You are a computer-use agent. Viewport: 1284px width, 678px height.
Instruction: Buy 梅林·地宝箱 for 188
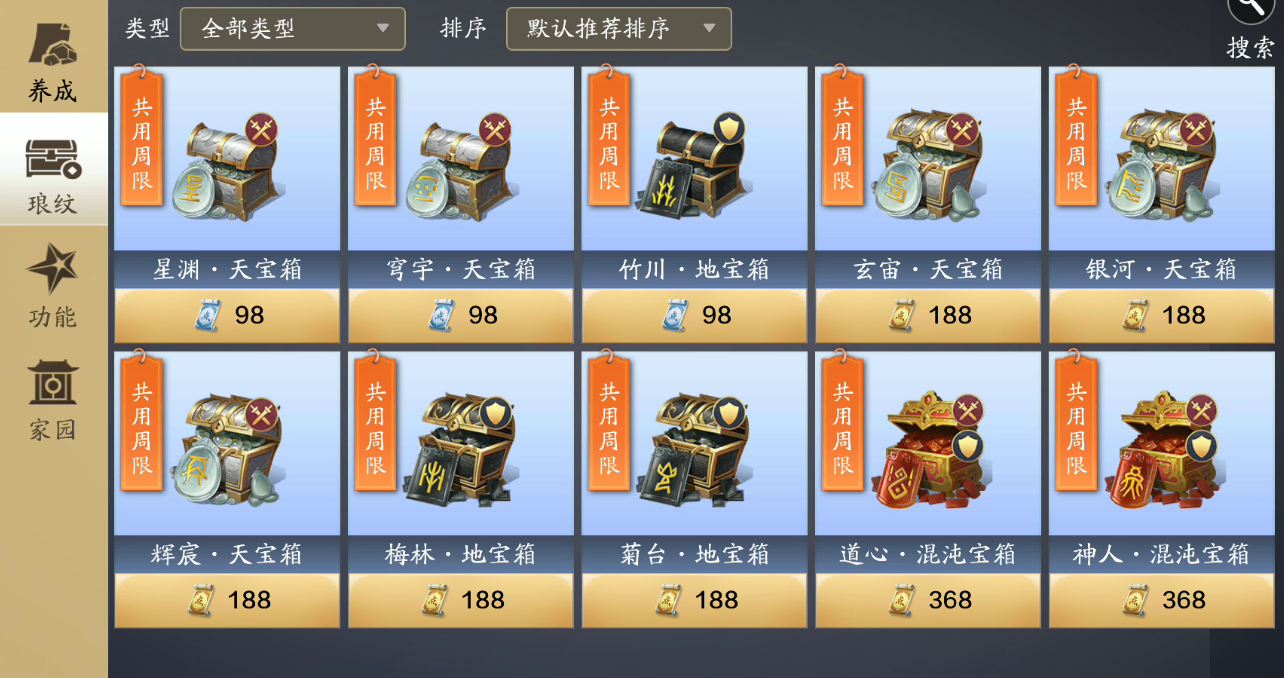(x=460, y=600)
